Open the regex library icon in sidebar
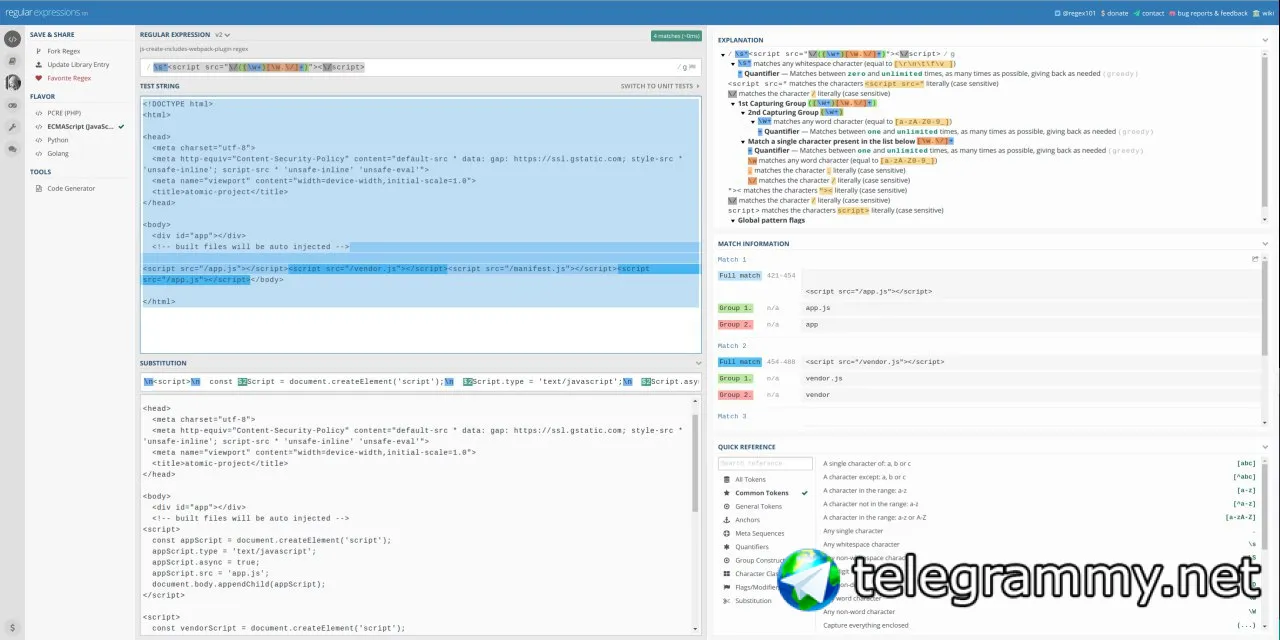 click(x=12, y=61)
